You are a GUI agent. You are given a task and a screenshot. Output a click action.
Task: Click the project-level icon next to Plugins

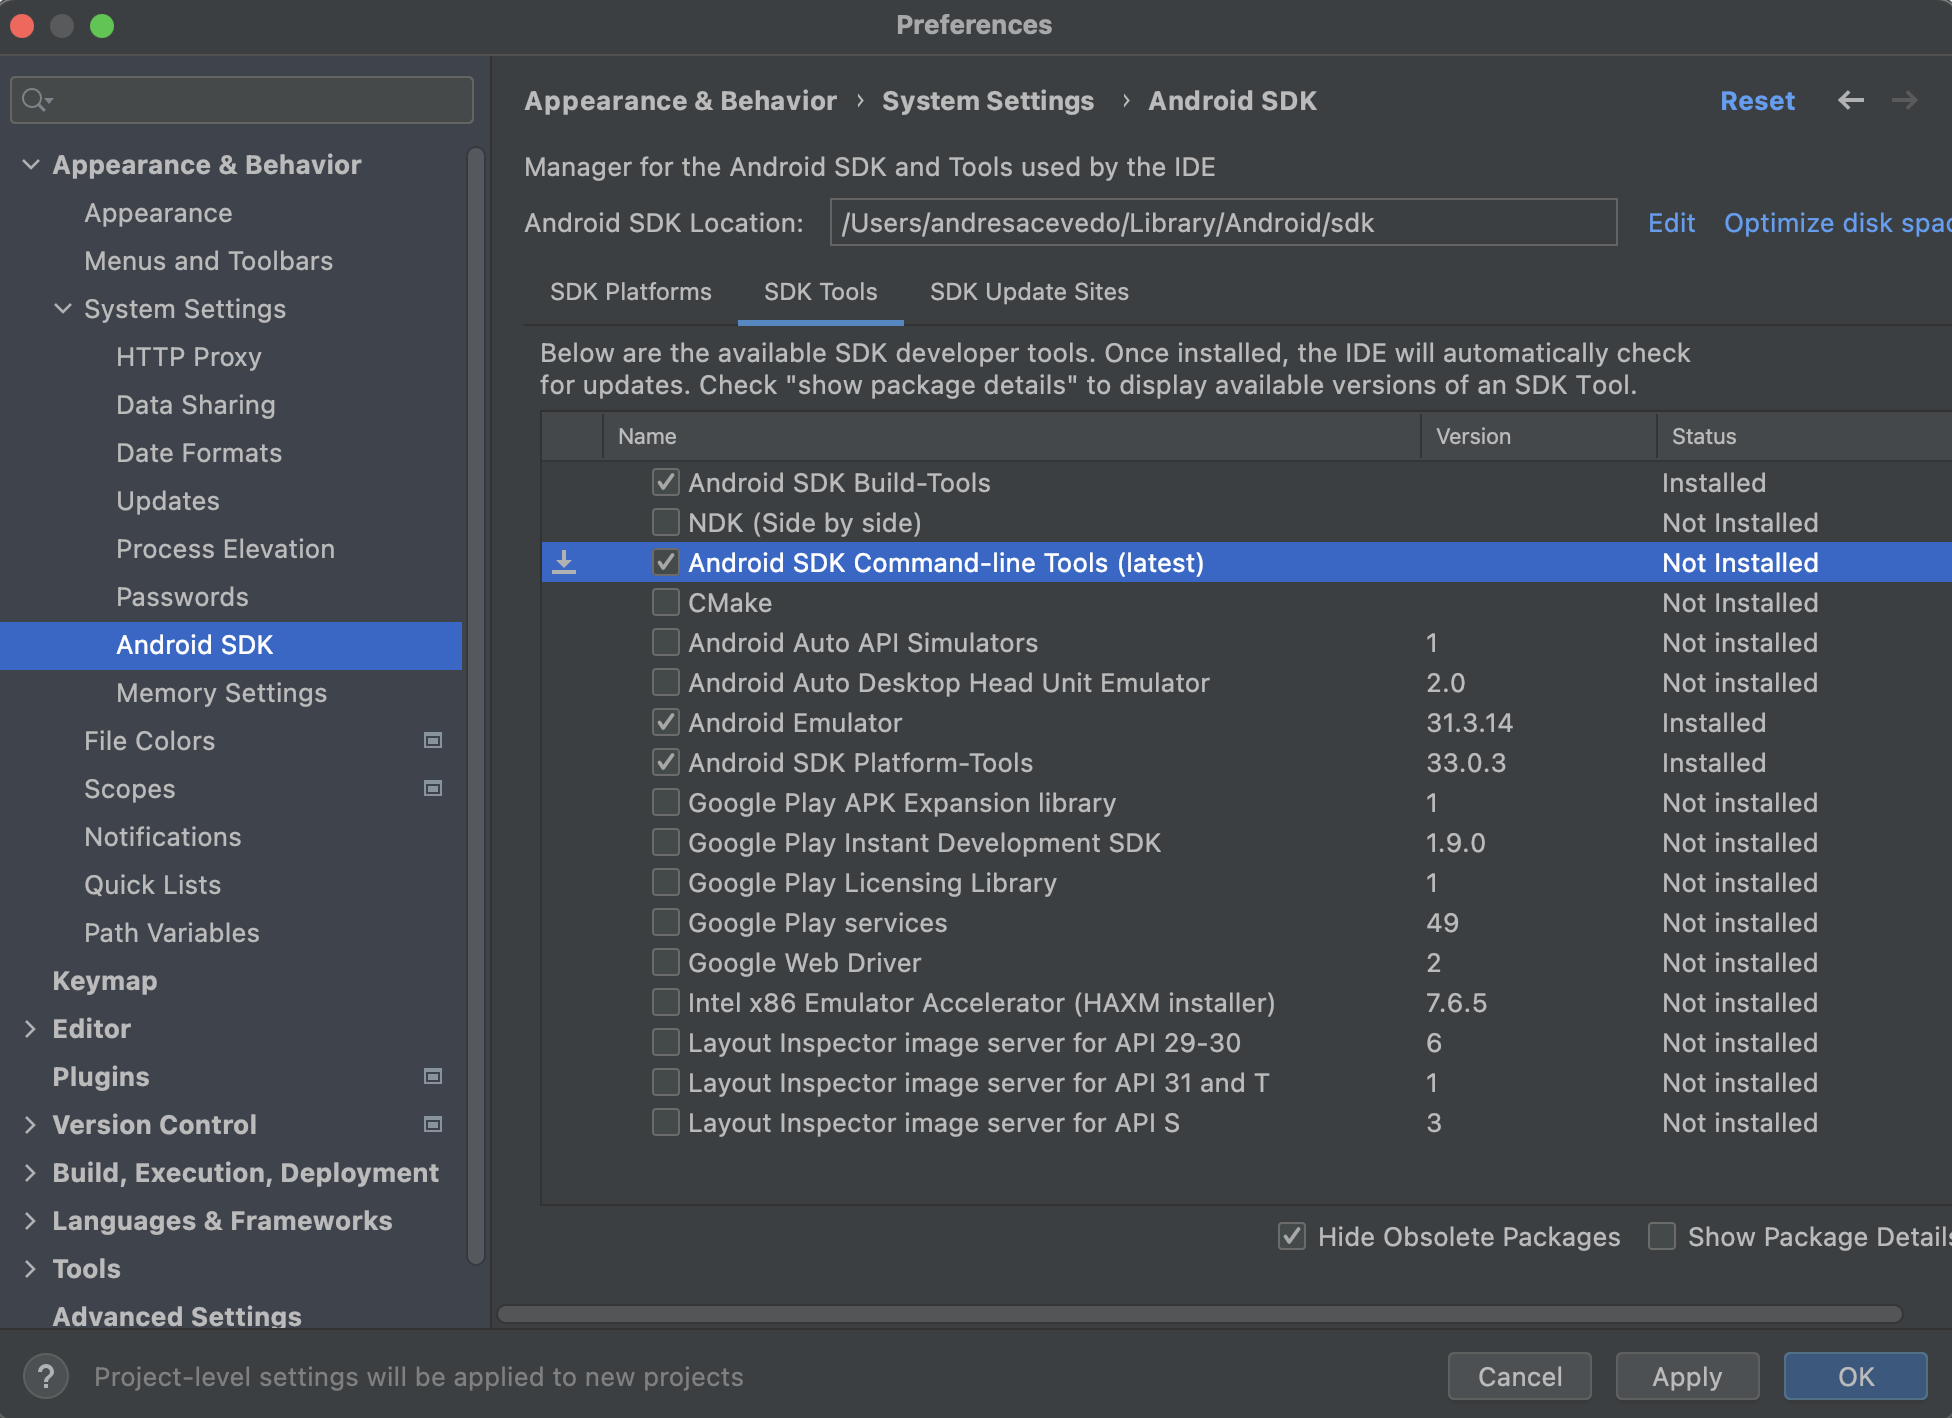coord(433,1076)
